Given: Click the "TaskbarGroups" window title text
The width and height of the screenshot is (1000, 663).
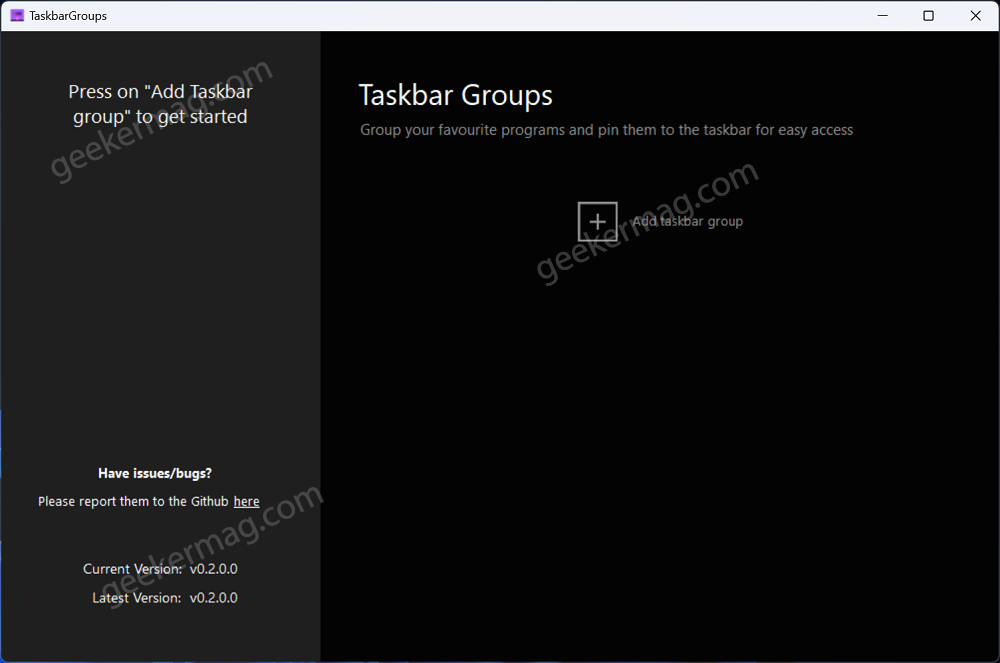Looking at the screenshot, I should 68,15.
